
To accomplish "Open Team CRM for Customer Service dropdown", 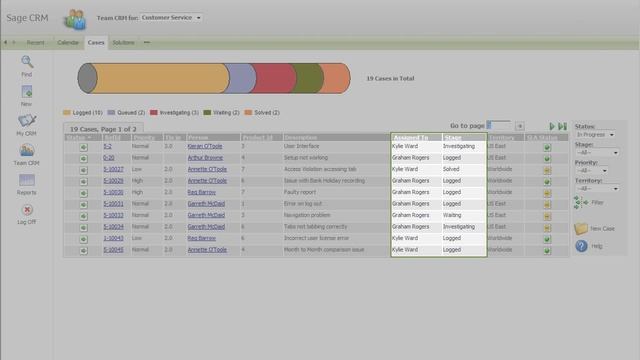I will [x=171, y=18].
